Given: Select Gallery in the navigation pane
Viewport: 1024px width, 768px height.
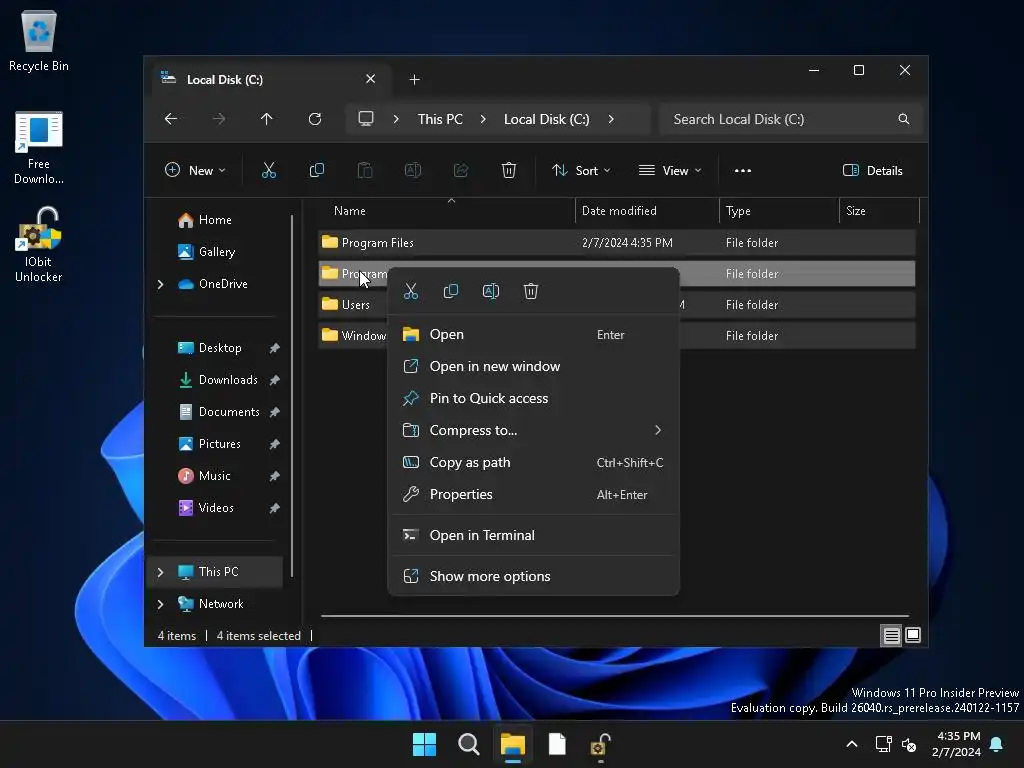Looking at the screenshot, I should 207,252.
